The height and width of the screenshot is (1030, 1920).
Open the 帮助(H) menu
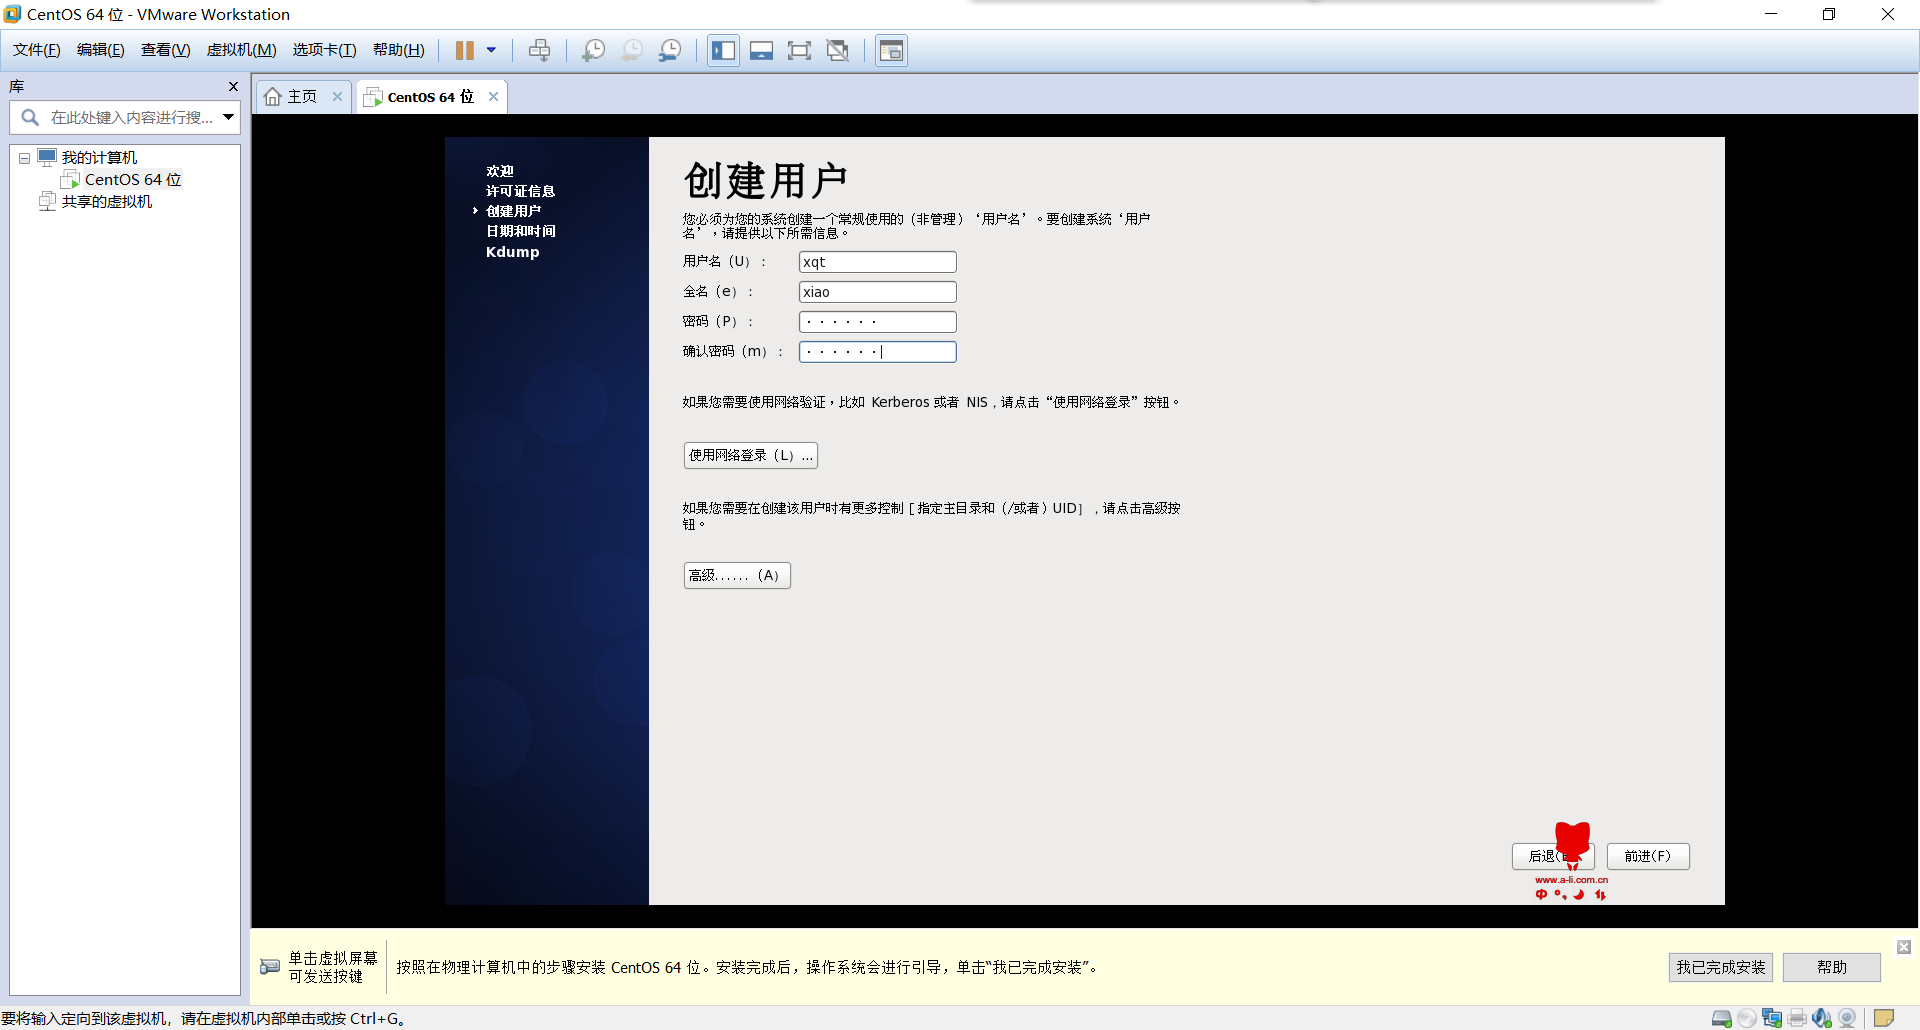[398, 50]
